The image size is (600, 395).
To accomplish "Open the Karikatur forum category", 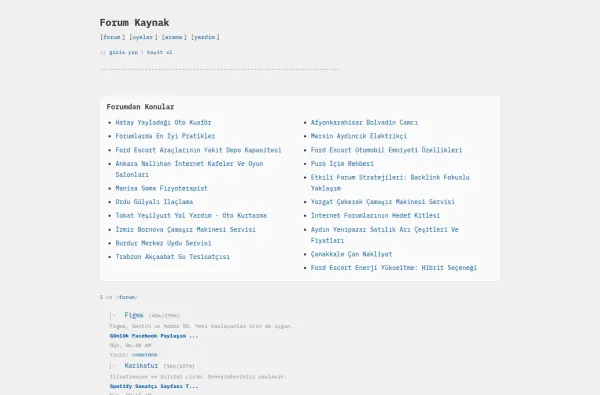I will pos(141,366).
